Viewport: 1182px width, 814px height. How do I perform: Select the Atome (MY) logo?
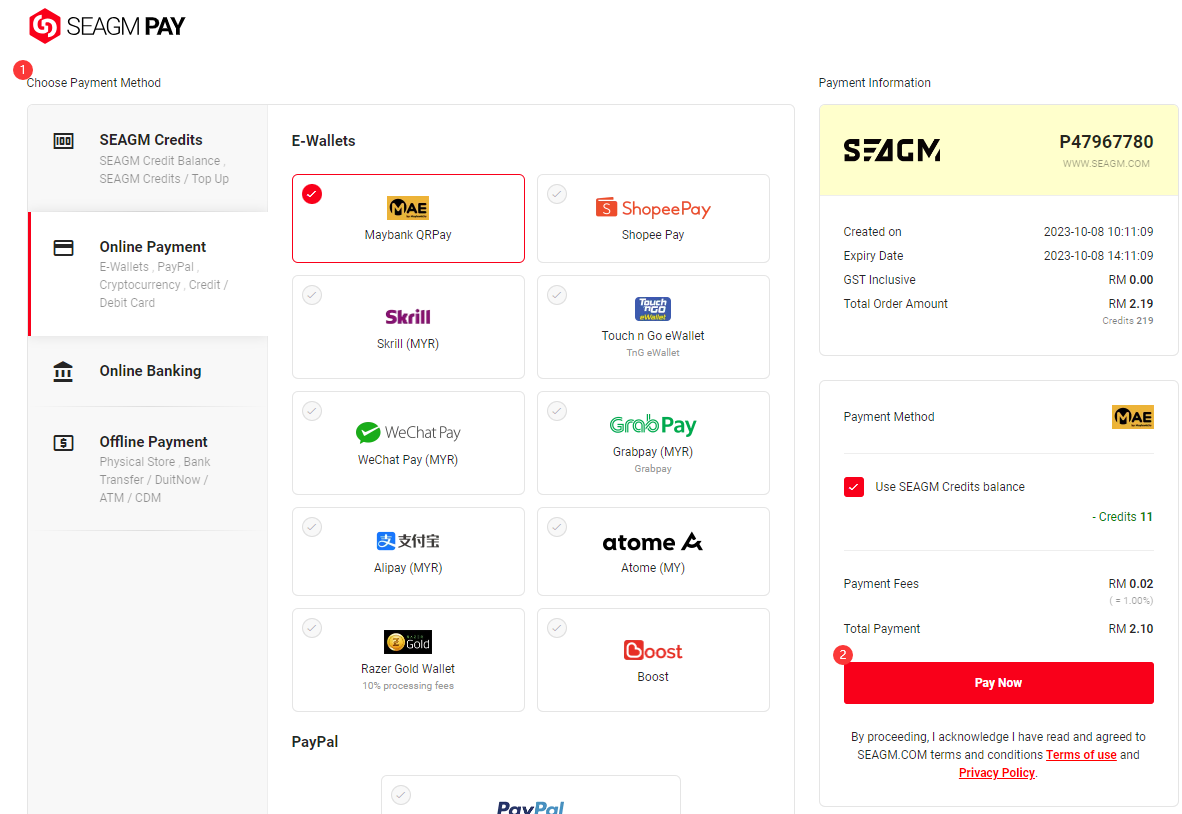(653, 542)
